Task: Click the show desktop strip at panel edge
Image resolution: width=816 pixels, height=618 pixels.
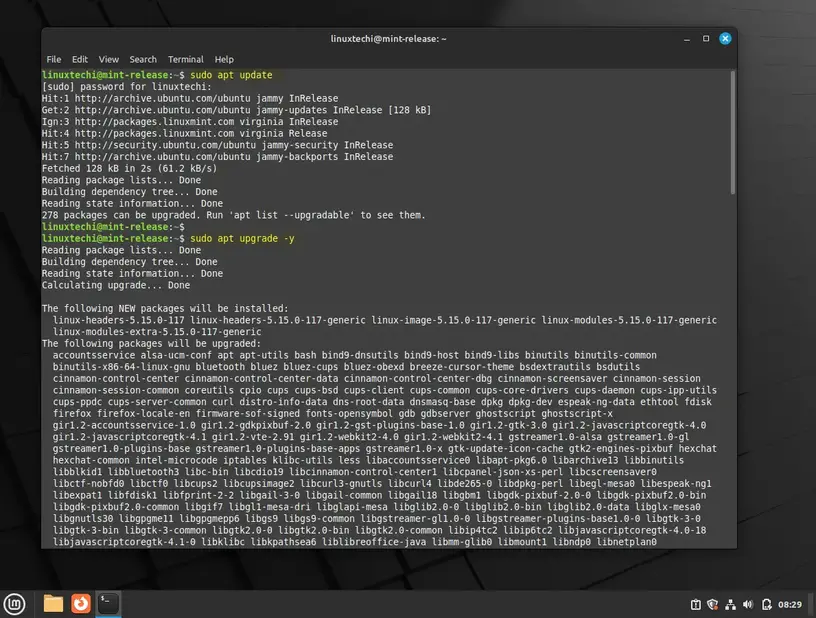Action: (811, 604)
